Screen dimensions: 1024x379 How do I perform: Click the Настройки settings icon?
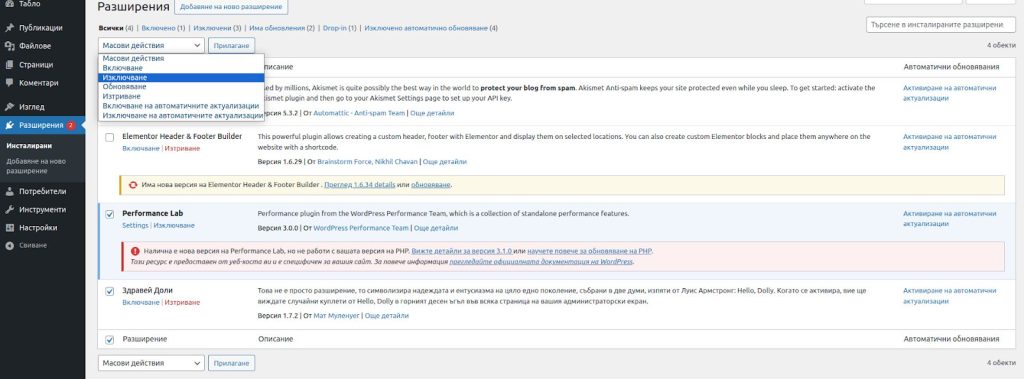(x=9, y=228)
